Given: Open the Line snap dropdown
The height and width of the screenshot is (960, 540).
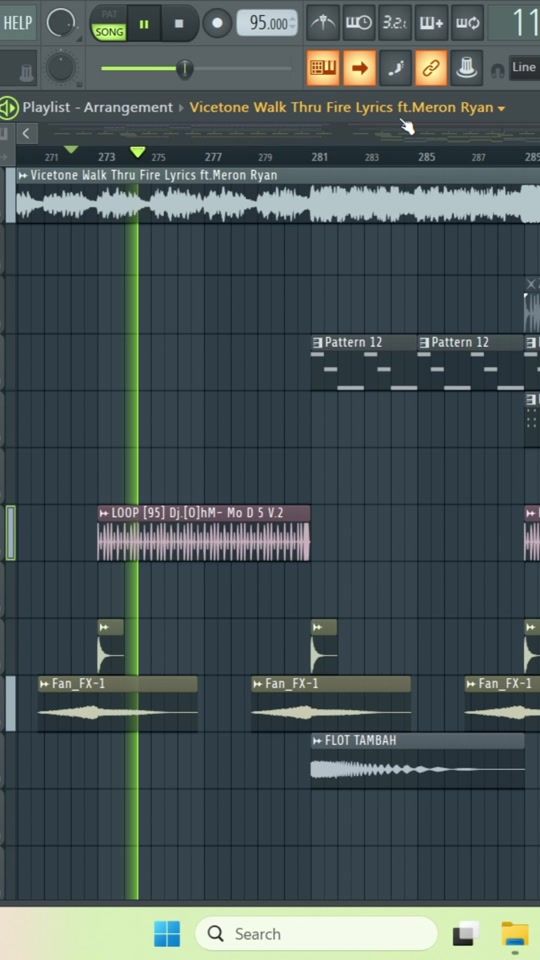Looking at the screenshot, I should (x=524, y=67).
